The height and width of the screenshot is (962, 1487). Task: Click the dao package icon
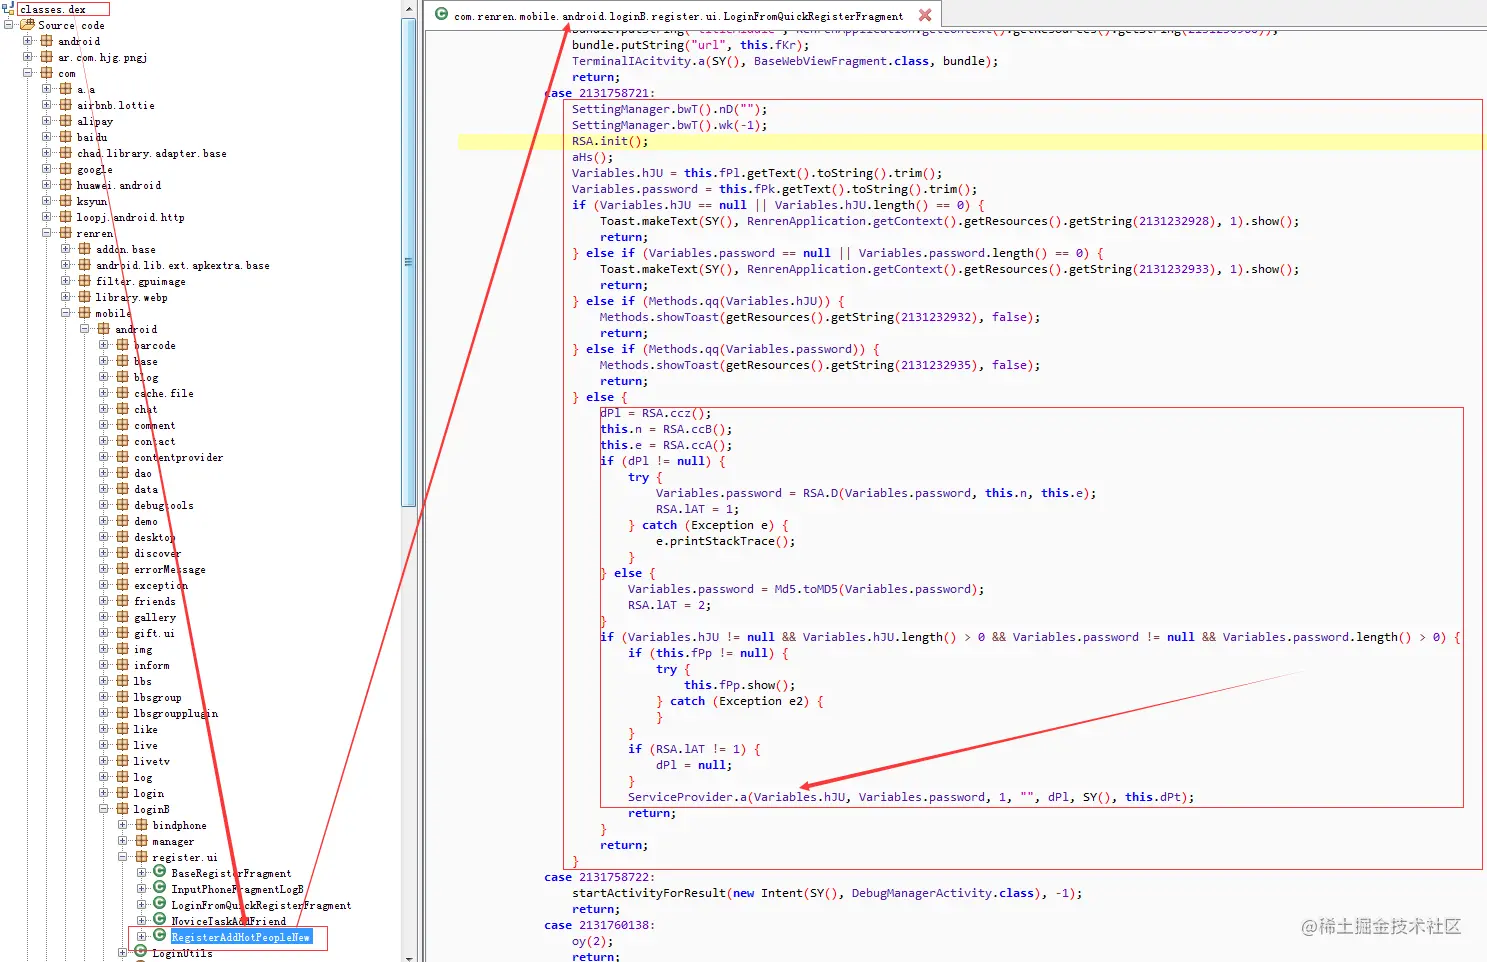(x=123, y=473)
